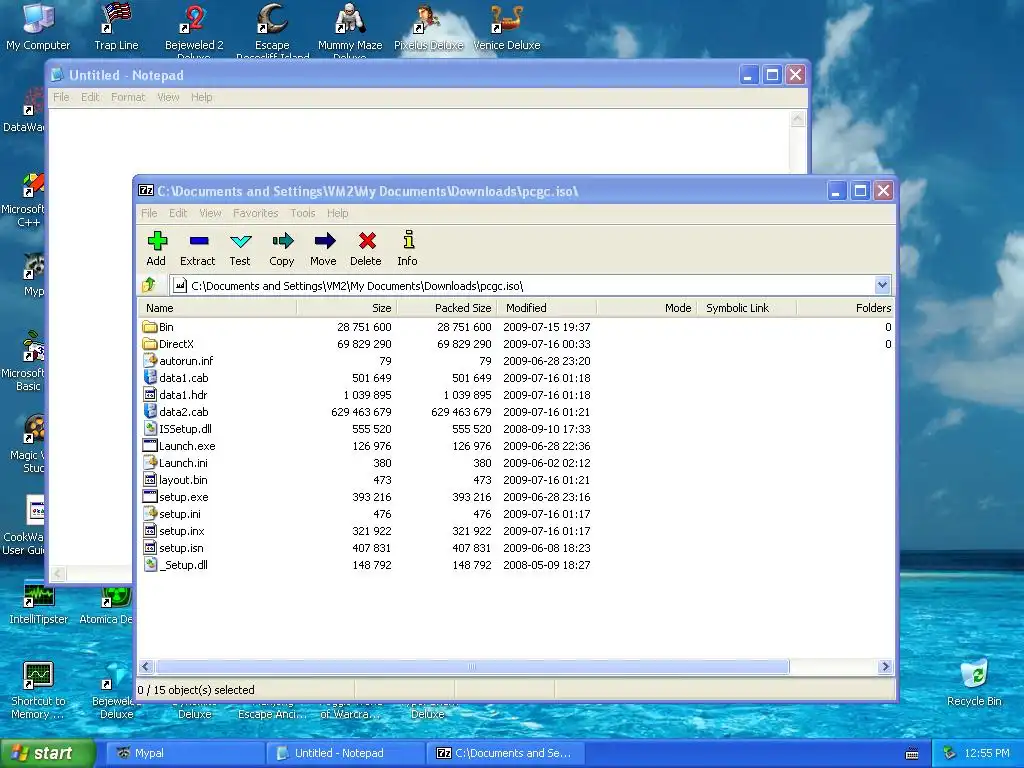Click the data2.cab file icon

click(x=150, y=411)
